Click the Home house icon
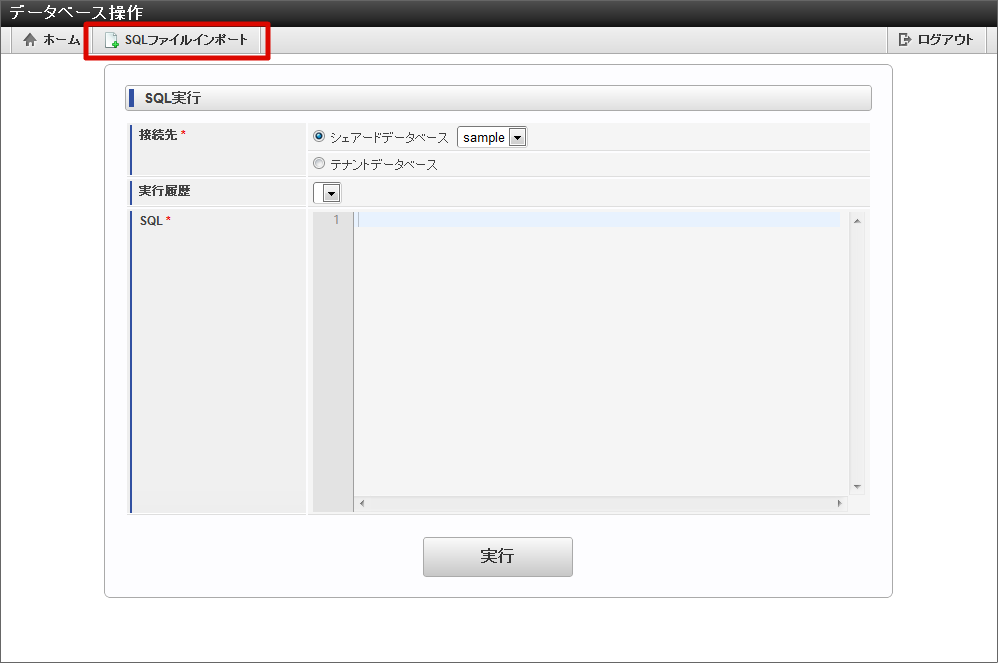 tap(29, 40)
